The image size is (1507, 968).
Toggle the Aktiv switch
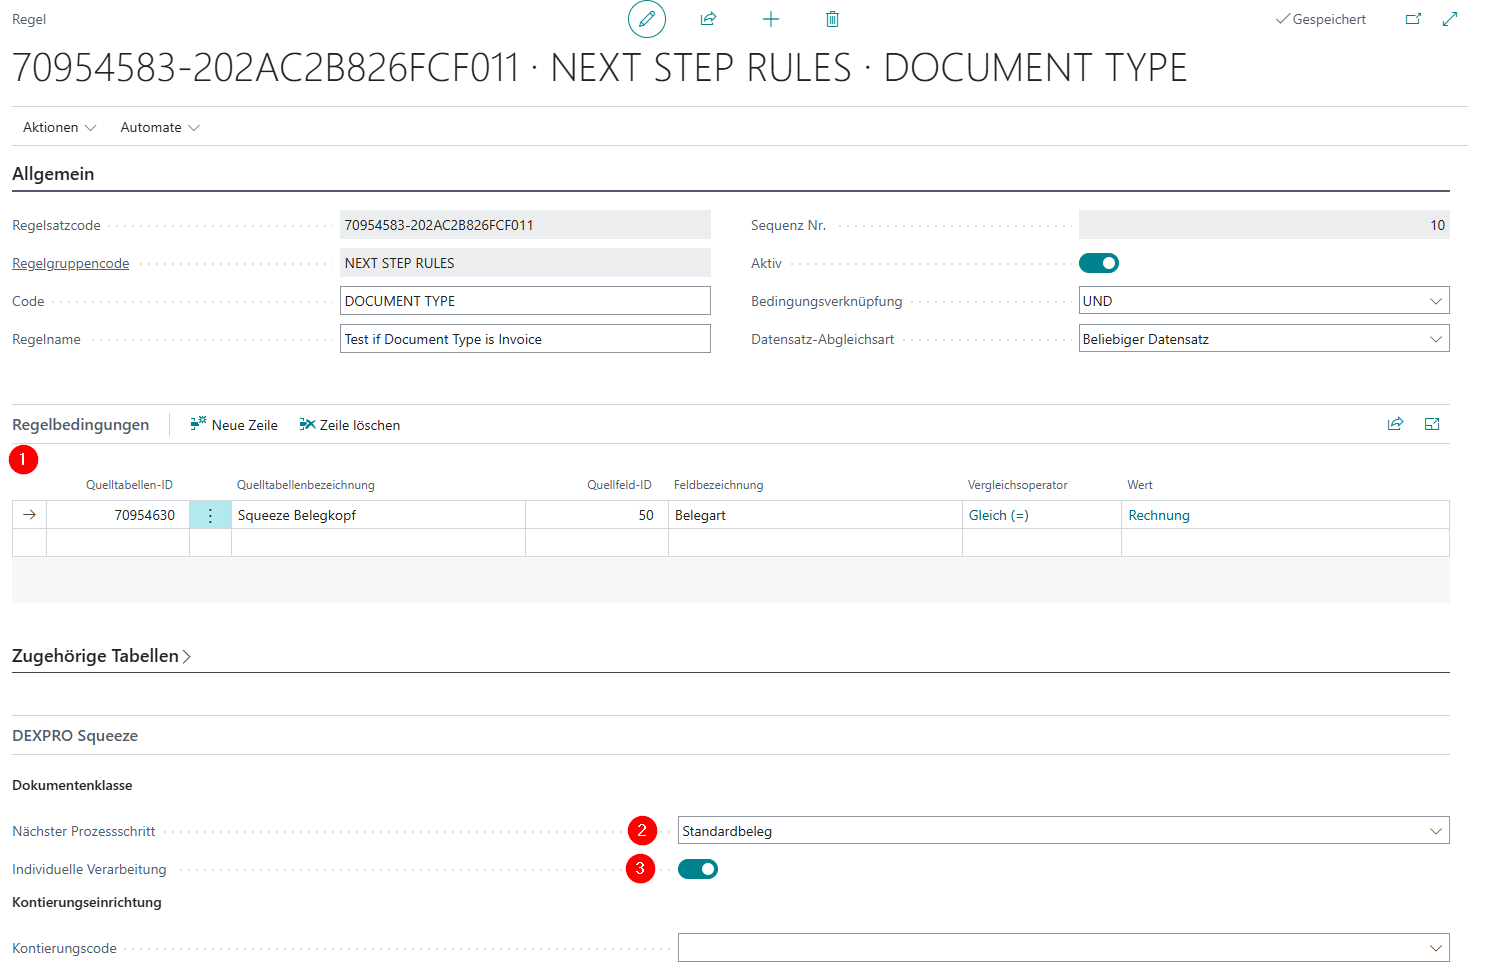tap(1098, 263)
